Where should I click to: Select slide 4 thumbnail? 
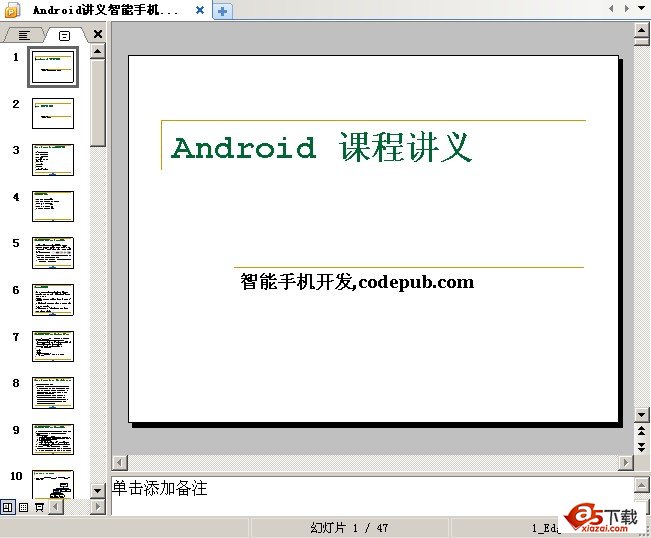click(x=53, y=206)
